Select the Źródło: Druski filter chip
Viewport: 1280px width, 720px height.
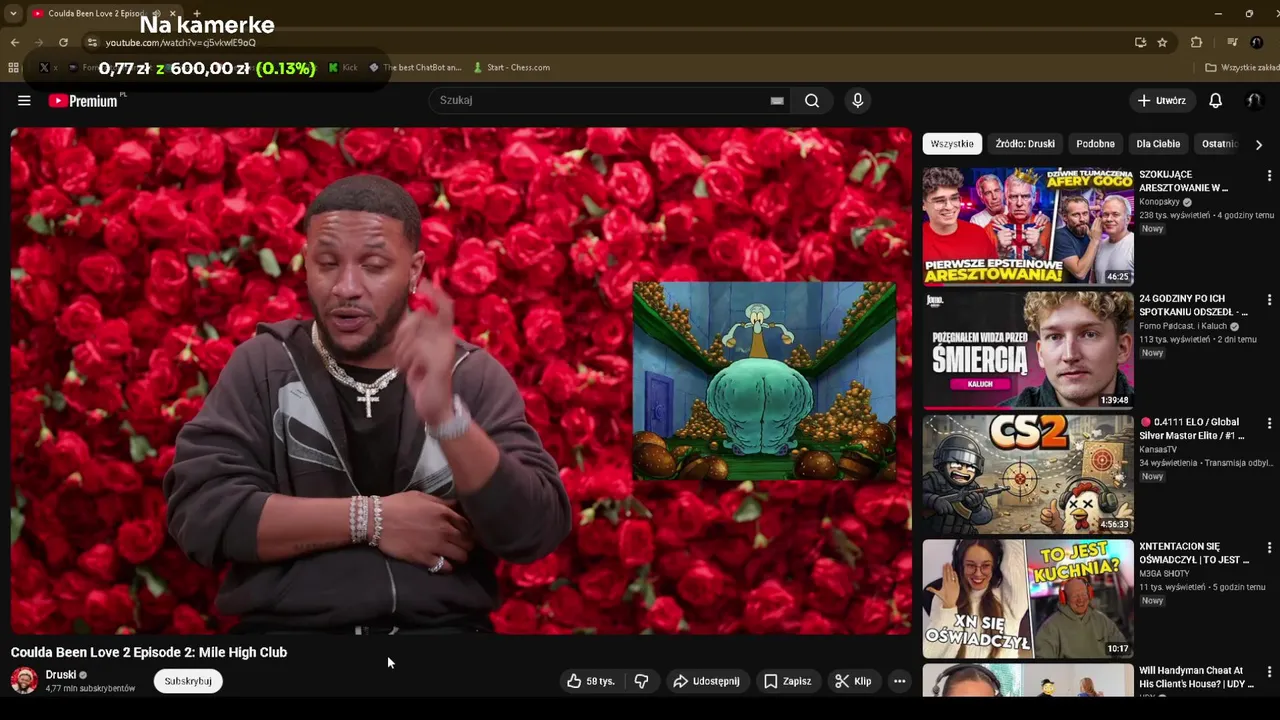point(1025,144)
